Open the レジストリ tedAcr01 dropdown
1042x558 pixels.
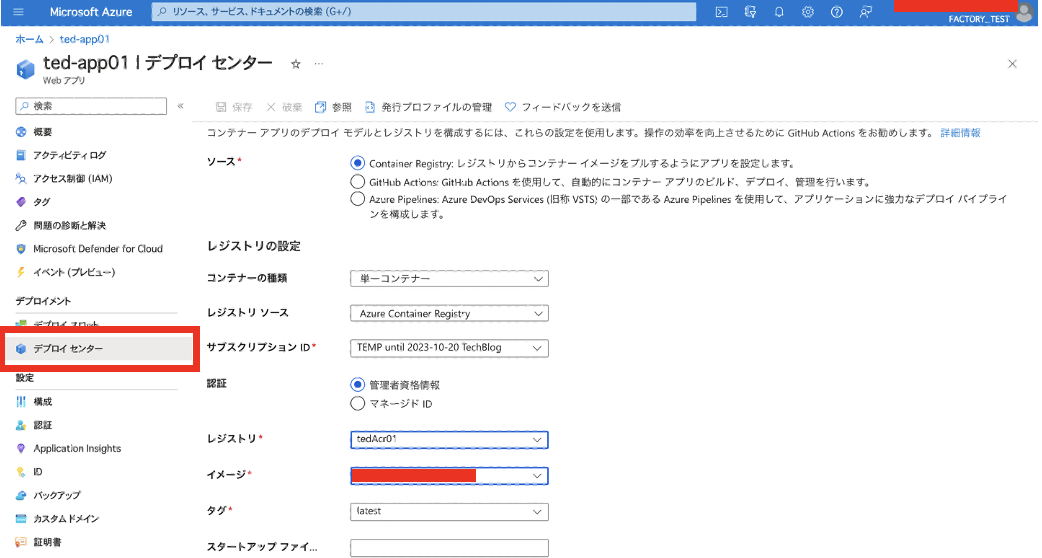tap(449, 439)
